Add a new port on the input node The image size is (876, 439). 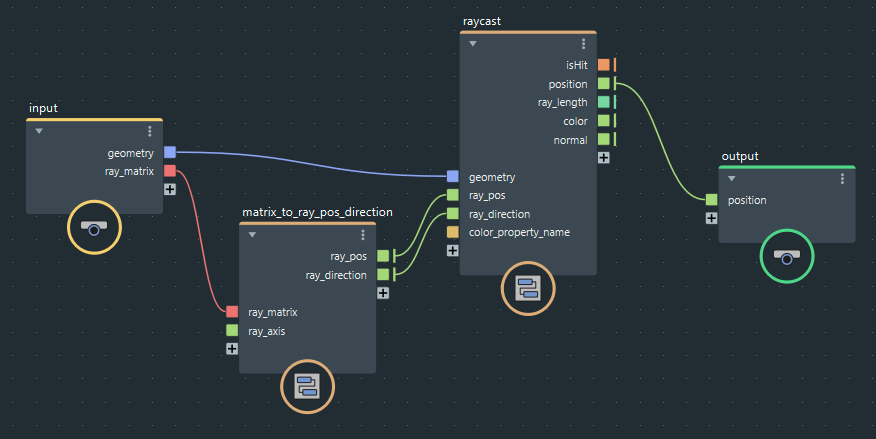pos(170,190)
